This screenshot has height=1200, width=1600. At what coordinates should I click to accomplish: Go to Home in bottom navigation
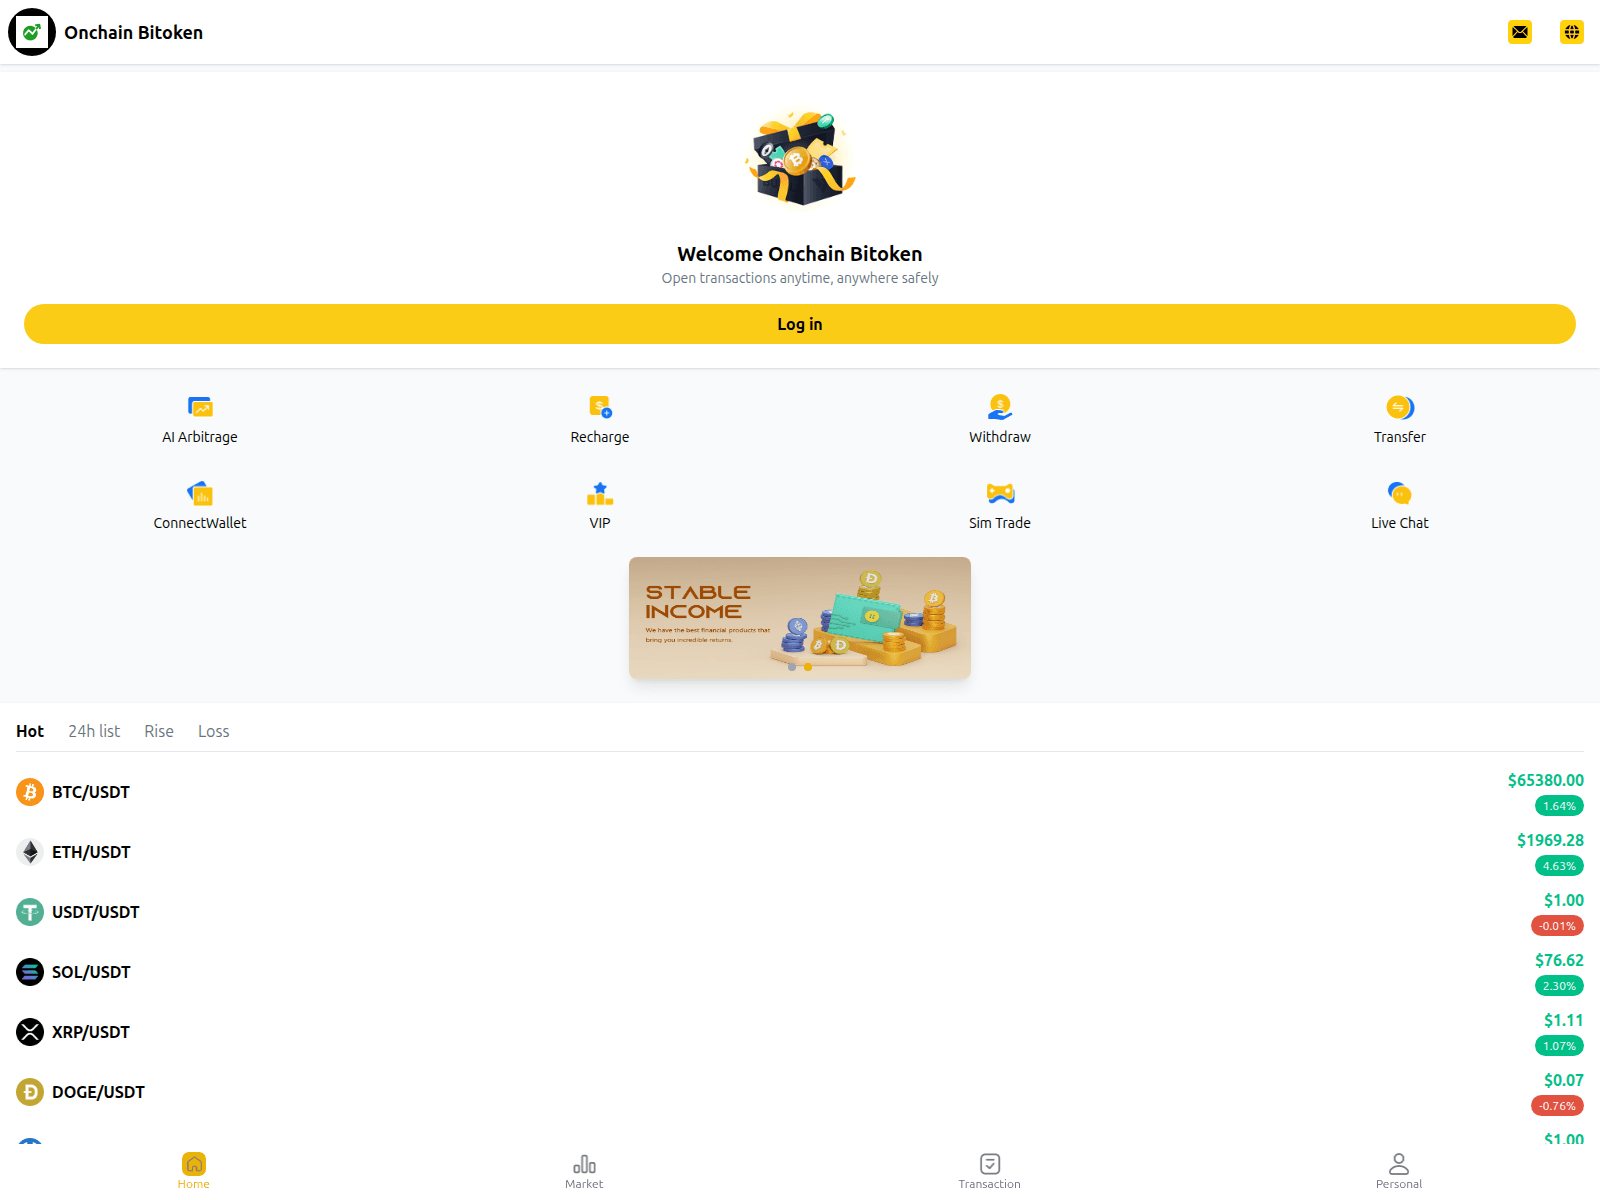tap(194, 1170)
